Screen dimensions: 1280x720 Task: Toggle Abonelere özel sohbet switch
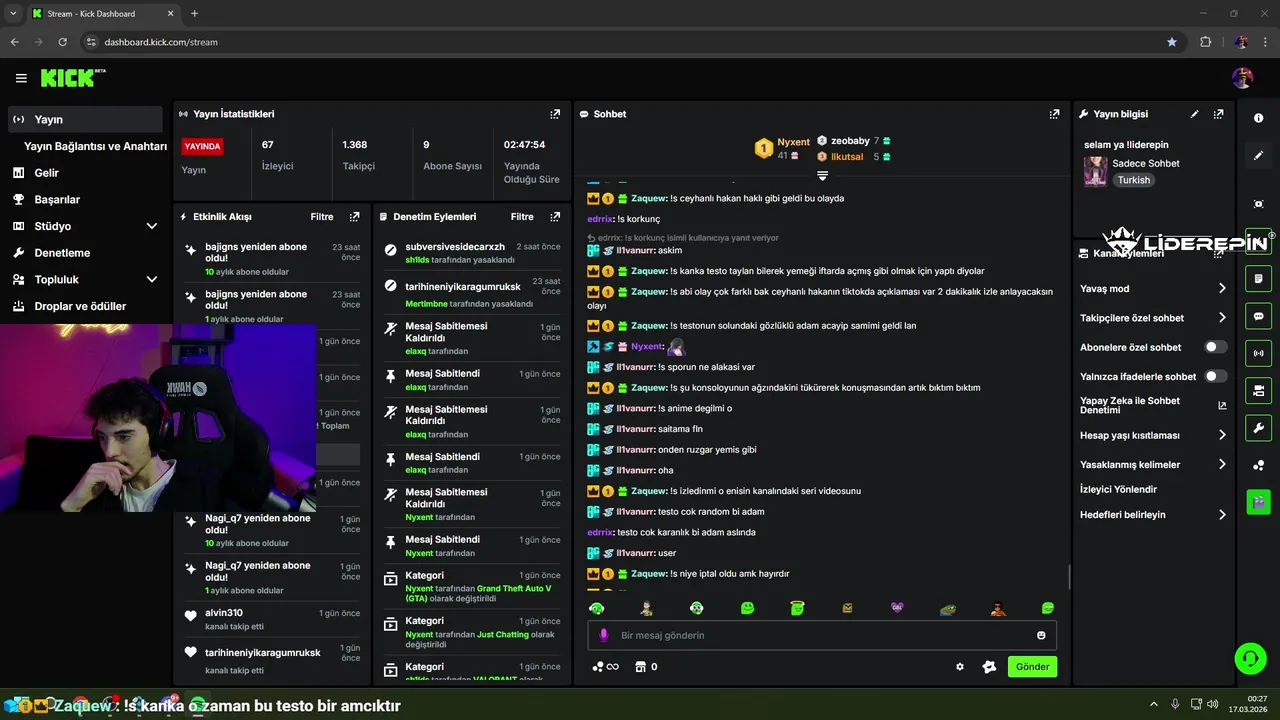[1215, 347]
